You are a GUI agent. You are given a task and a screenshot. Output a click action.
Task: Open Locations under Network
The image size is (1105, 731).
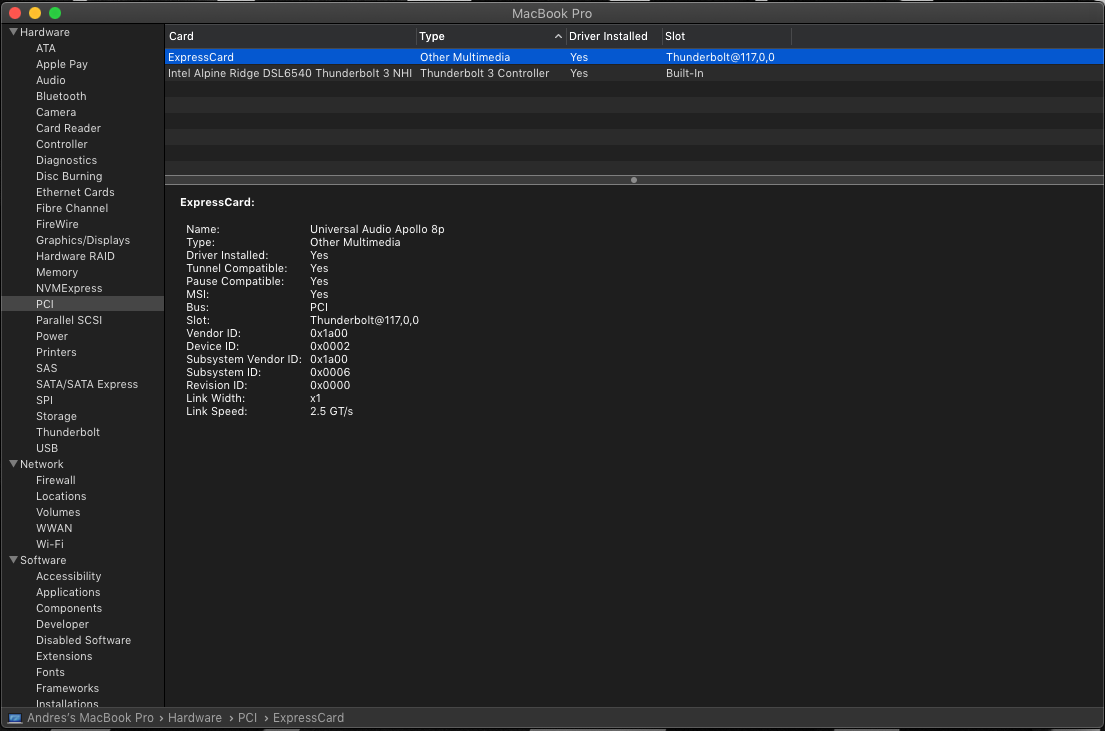click(61, 496)
